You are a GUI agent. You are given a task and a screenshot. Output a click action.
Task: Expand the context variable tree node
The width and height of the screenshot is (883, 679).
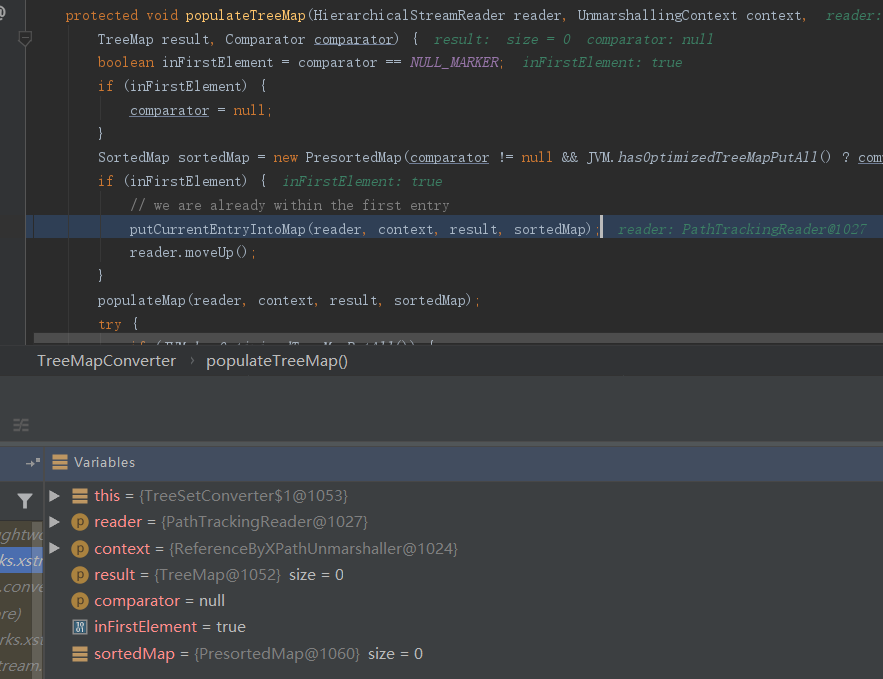tap(54, 548)
